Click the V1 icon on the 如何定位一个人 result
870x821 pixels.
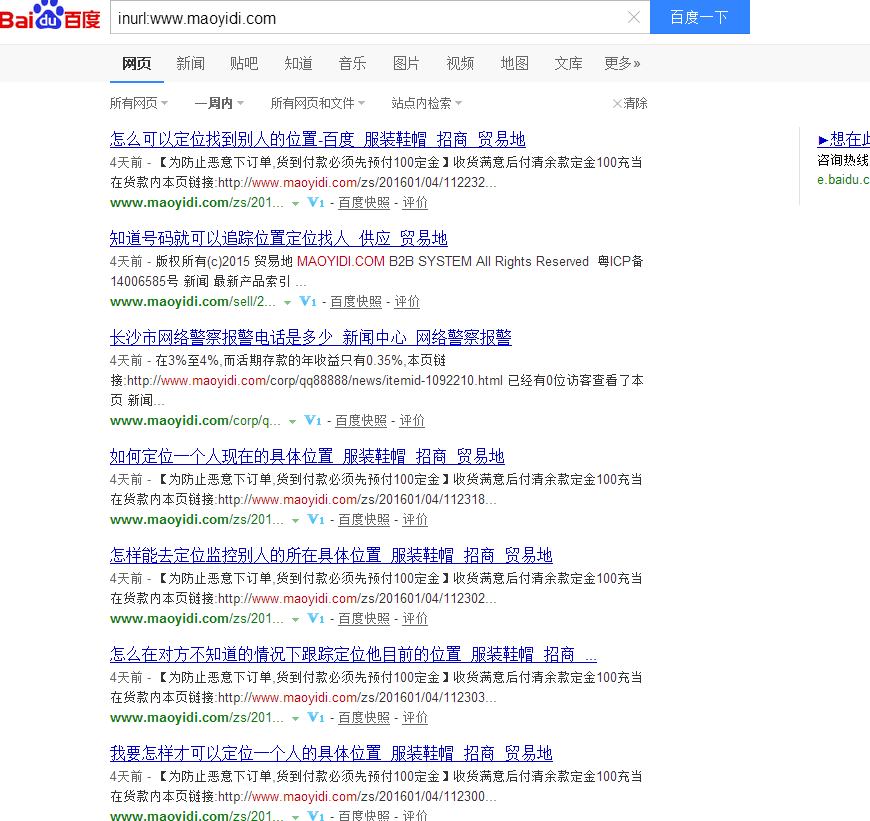315,519
